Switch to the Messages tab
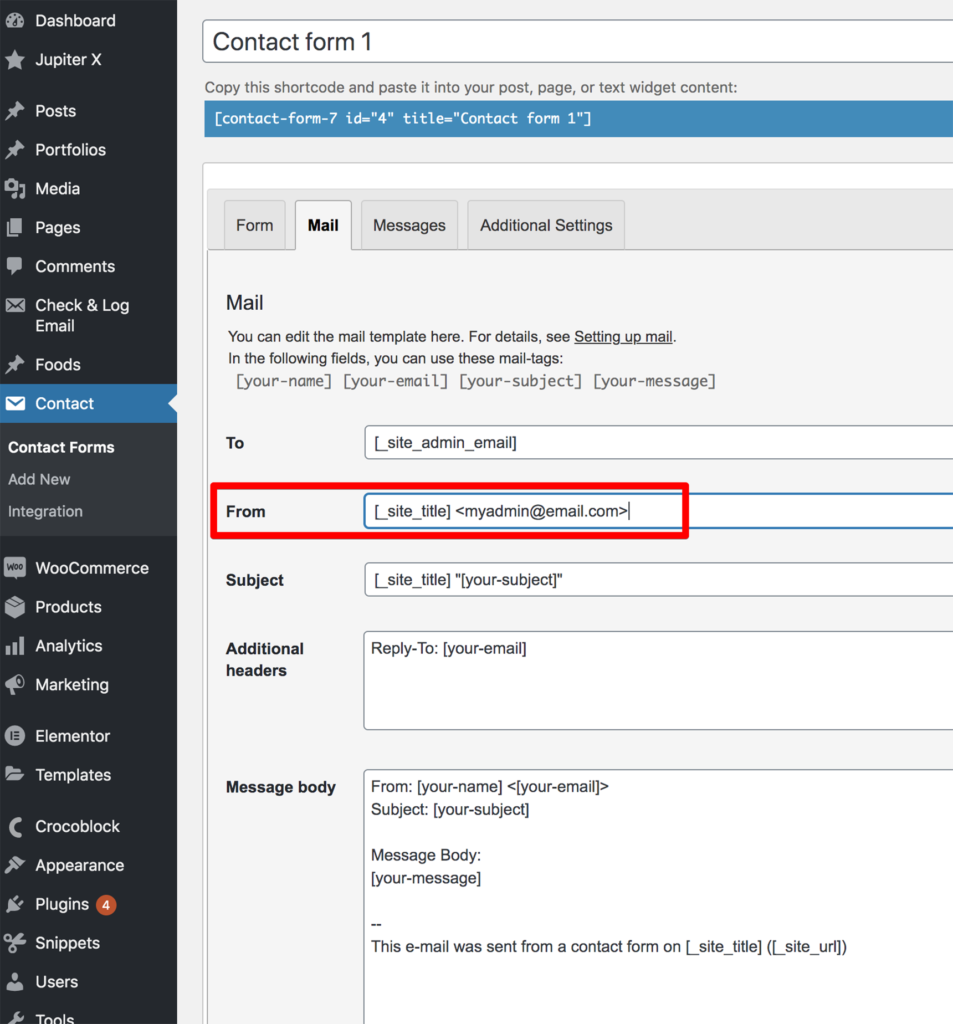 pos(408,225)
